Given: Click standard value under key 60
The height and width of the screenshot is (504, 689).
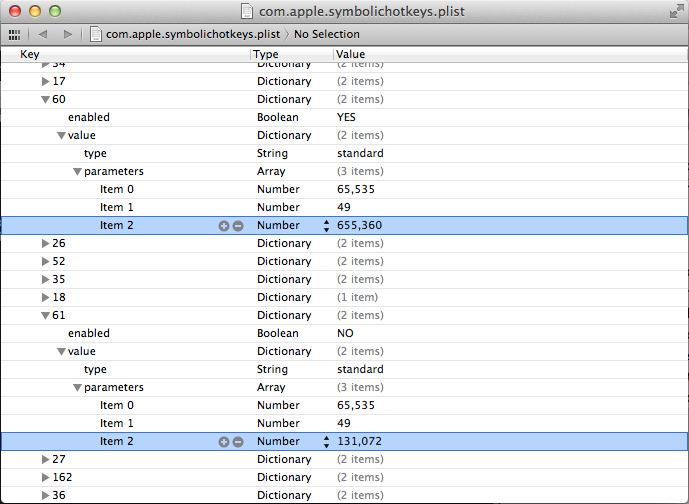Looking at the screenshot, I should [360, 153].
